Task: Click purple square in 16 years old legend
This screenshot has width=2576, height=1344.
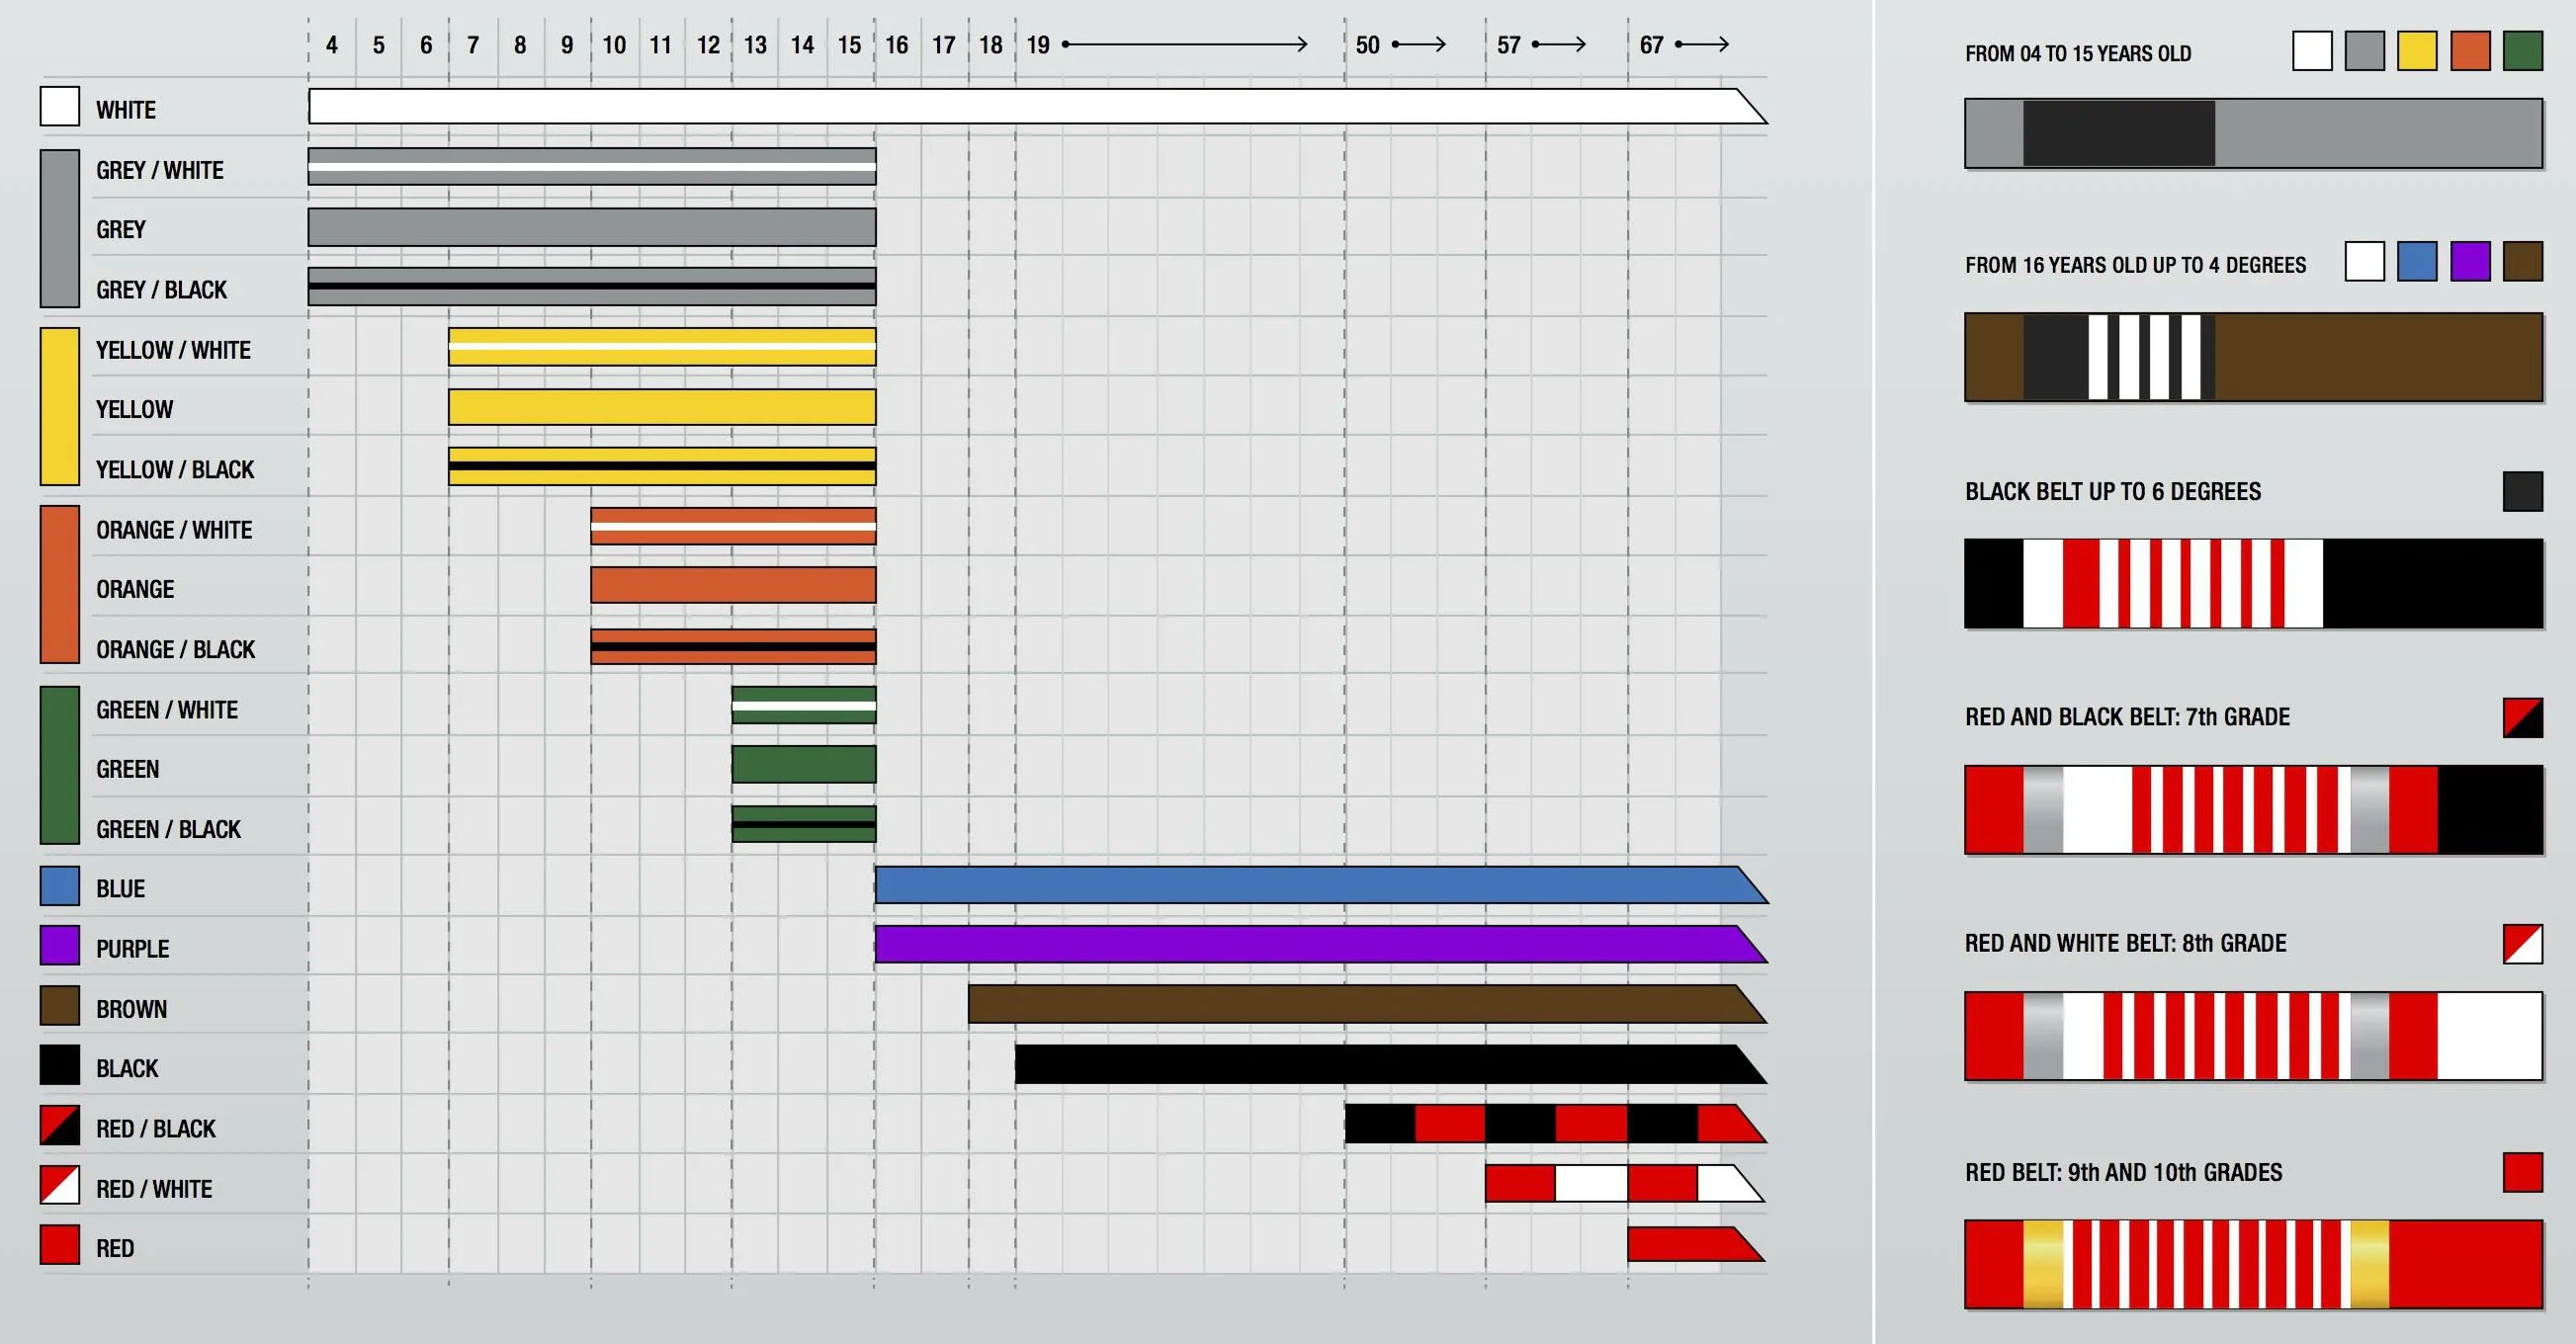Action: click(2471, 262)
